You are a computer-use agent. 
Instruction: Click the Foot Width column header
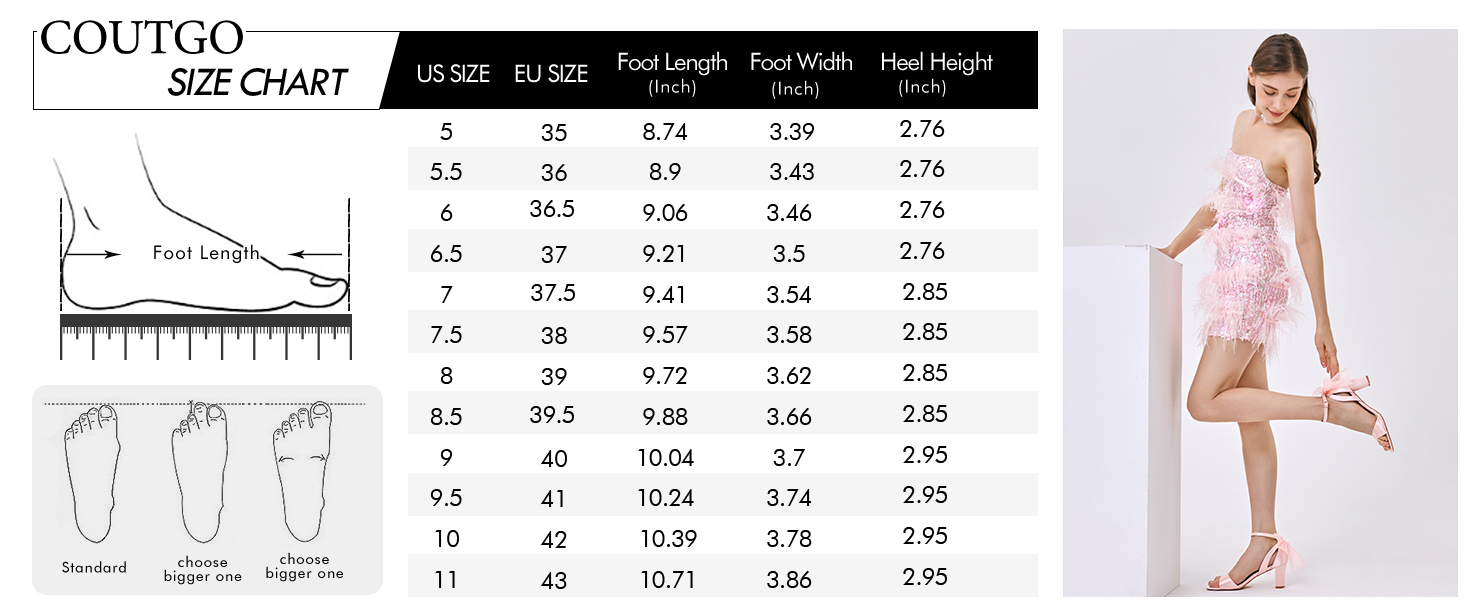800,72
